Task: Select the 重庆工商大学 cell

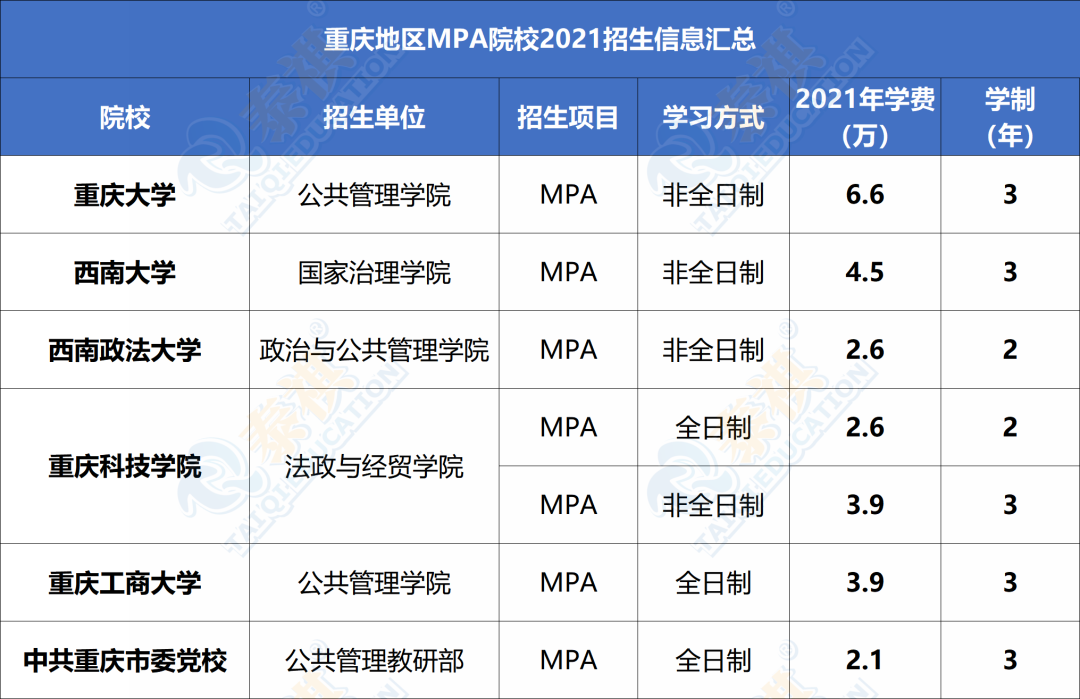Action: pos(125,583)
